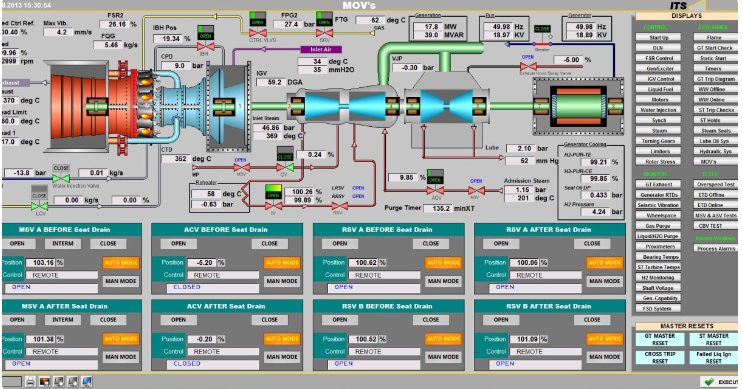Viewport: 742px width, 389px height.
Task: Click the H2 Pressure value 4.24
Action: (595, 212)
